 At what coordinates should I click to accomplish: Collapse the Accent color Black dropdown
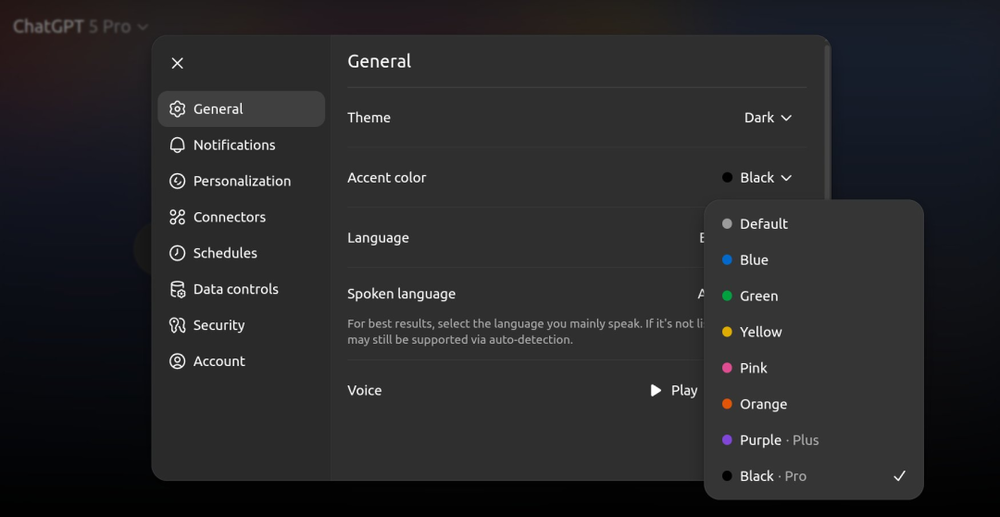tap(757, 178)
